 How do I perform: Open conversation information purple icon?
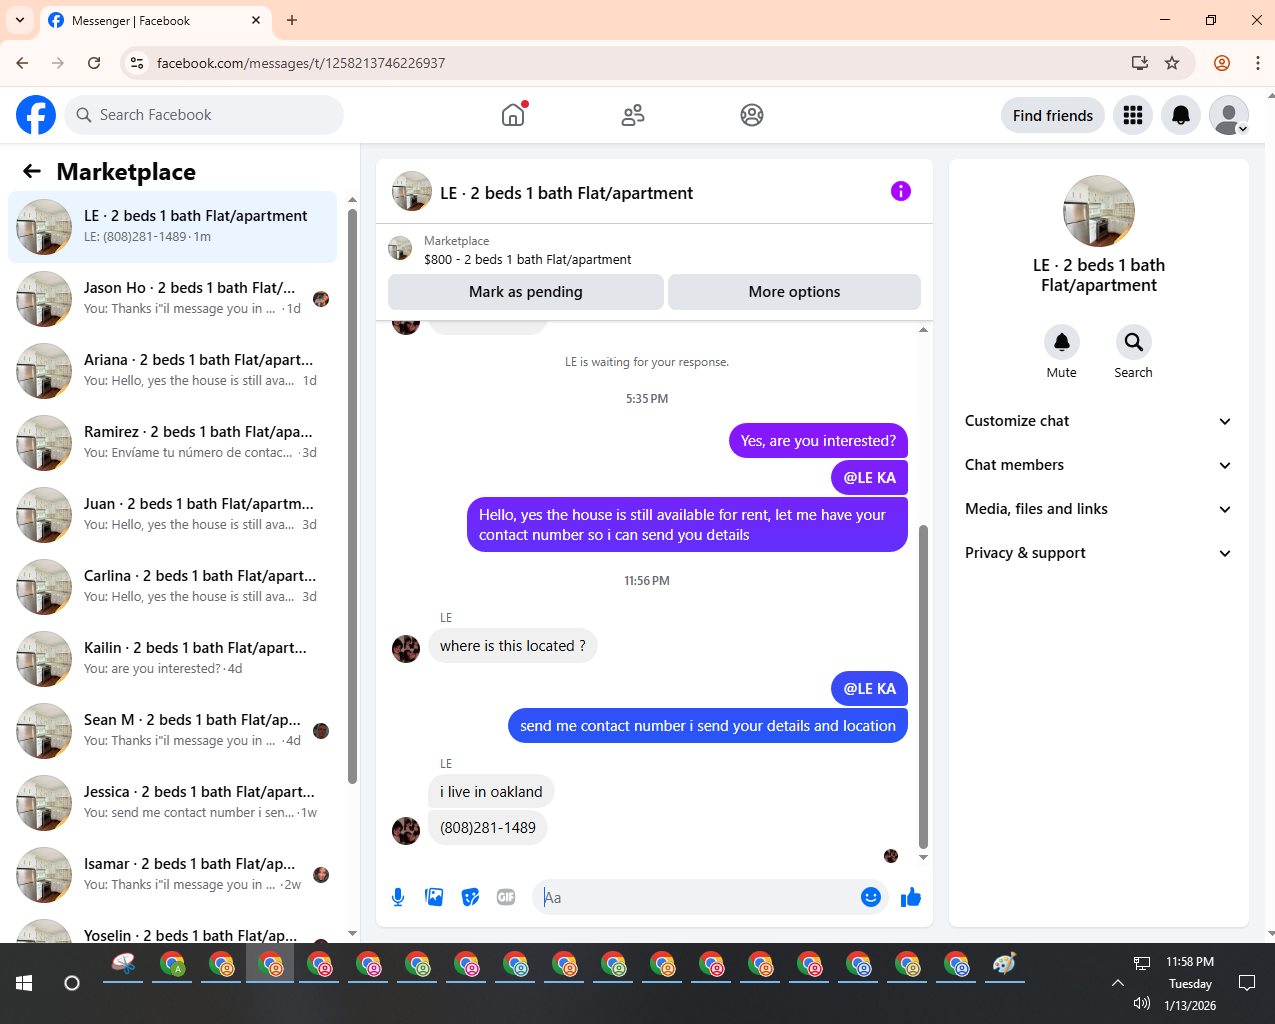coord(901,191)
